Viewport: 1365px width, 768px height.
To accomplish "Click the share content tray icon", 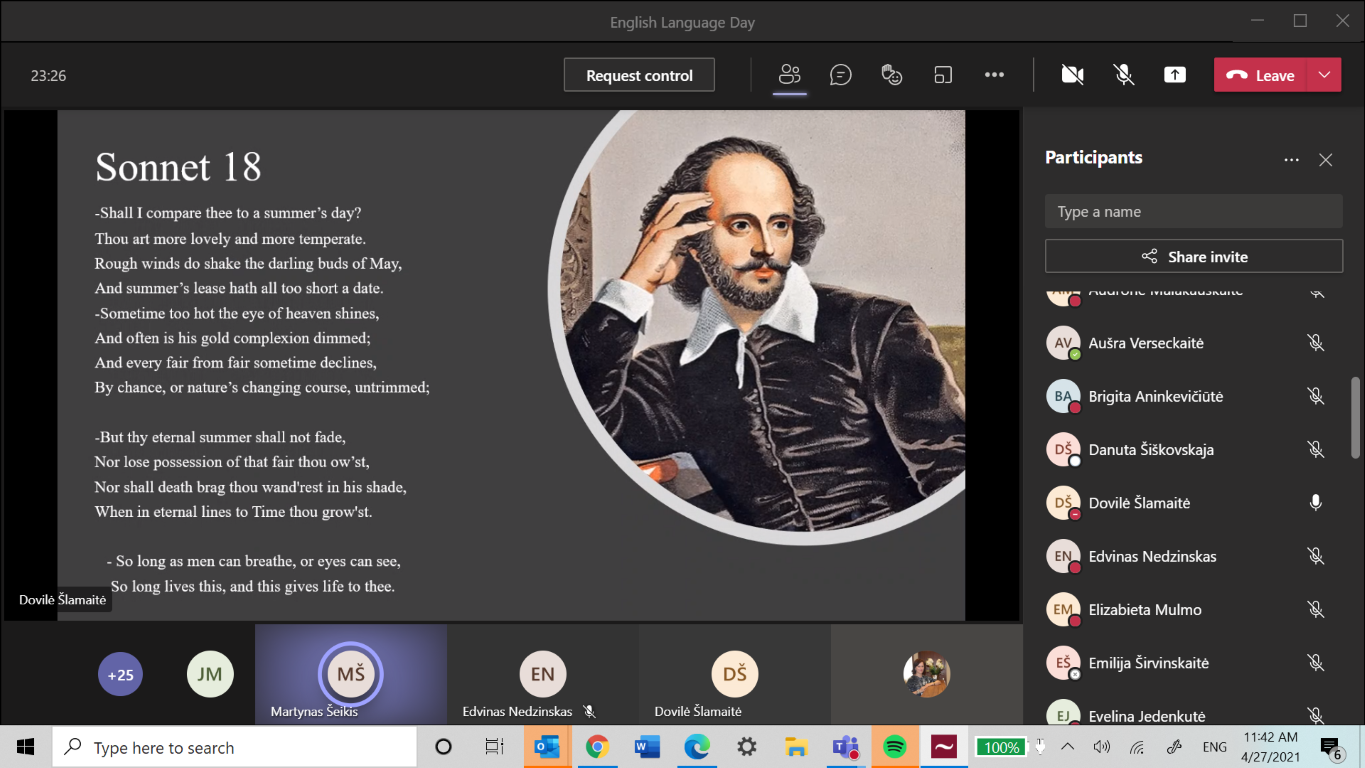I will [1175, 75].
